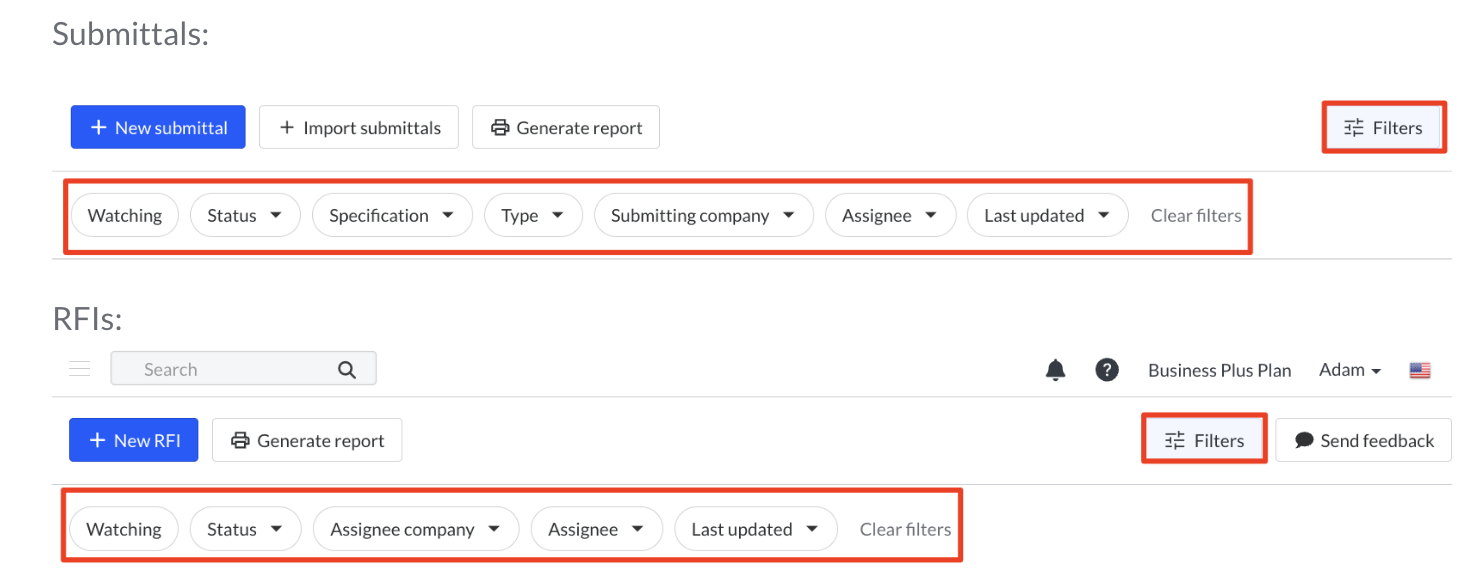This screenshot has width=1478, height=588.
Task: Open Filters in the RFIs toolbar
Action: click(x=1205, y=440)
